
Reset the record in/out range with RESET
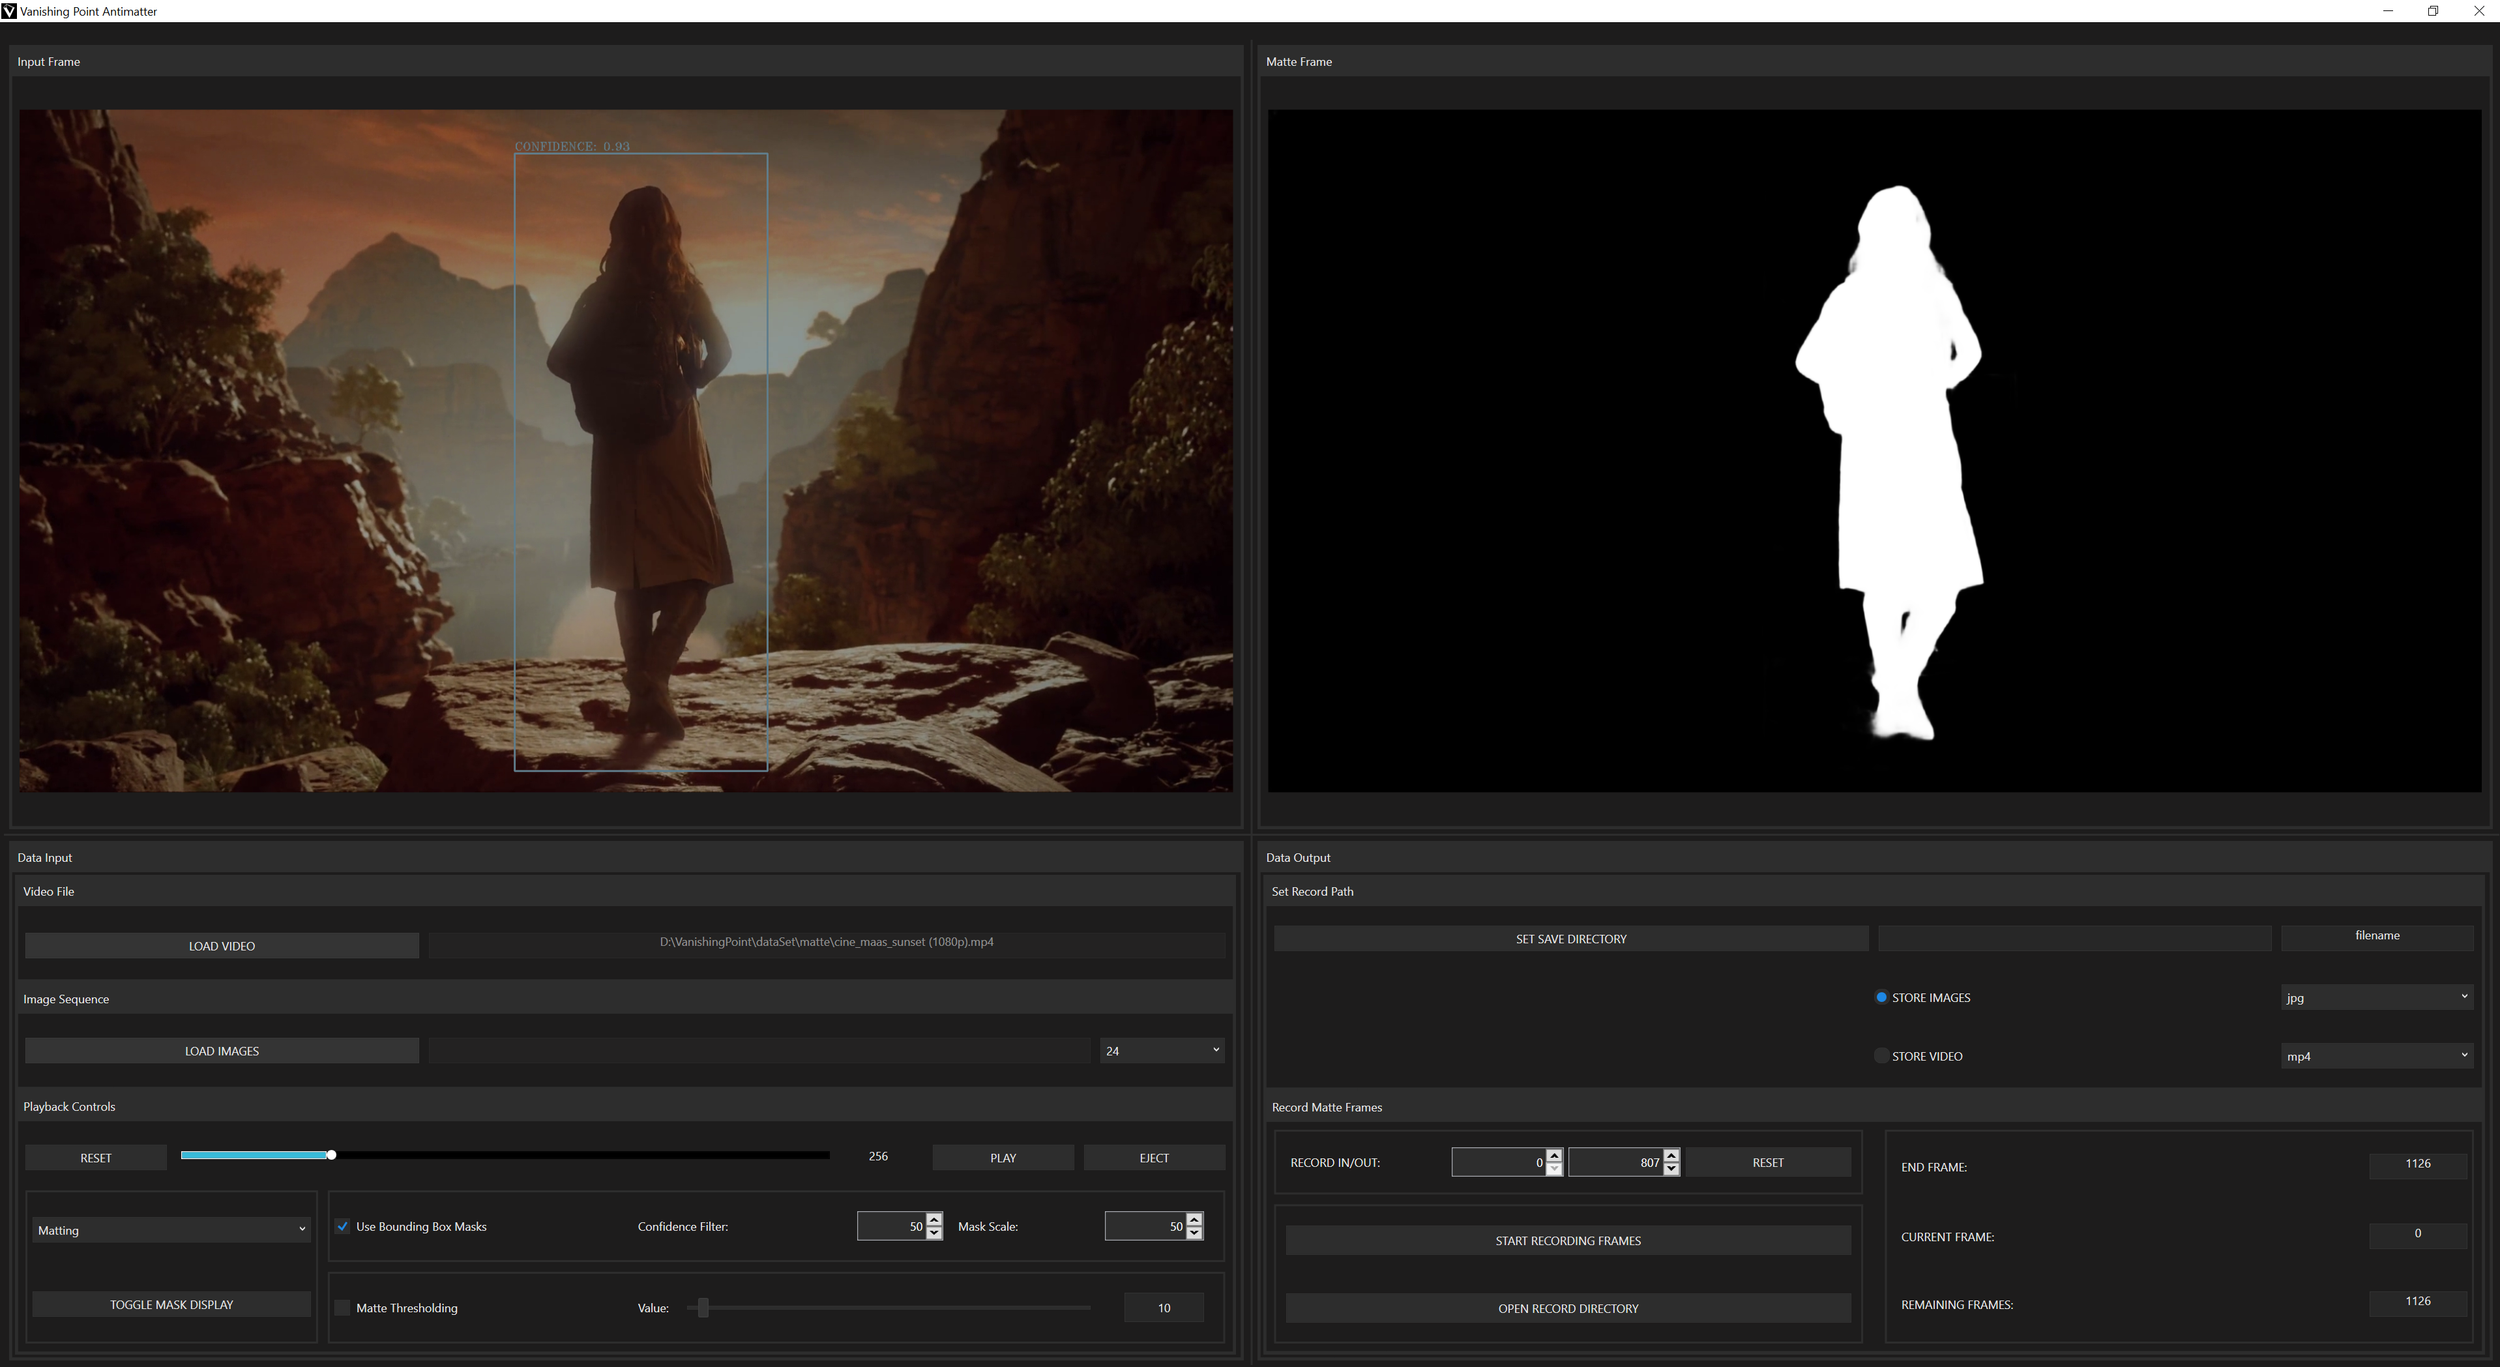(x=1768, y=1162)
